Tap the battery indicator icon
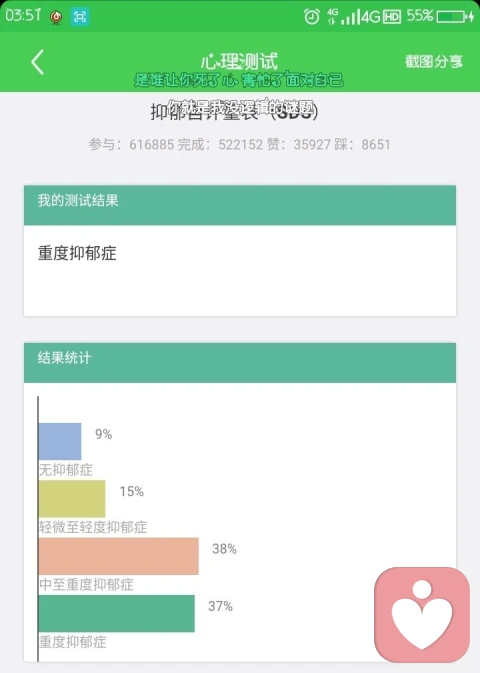This screenshot has width=480, height=673. coord(455,17)
